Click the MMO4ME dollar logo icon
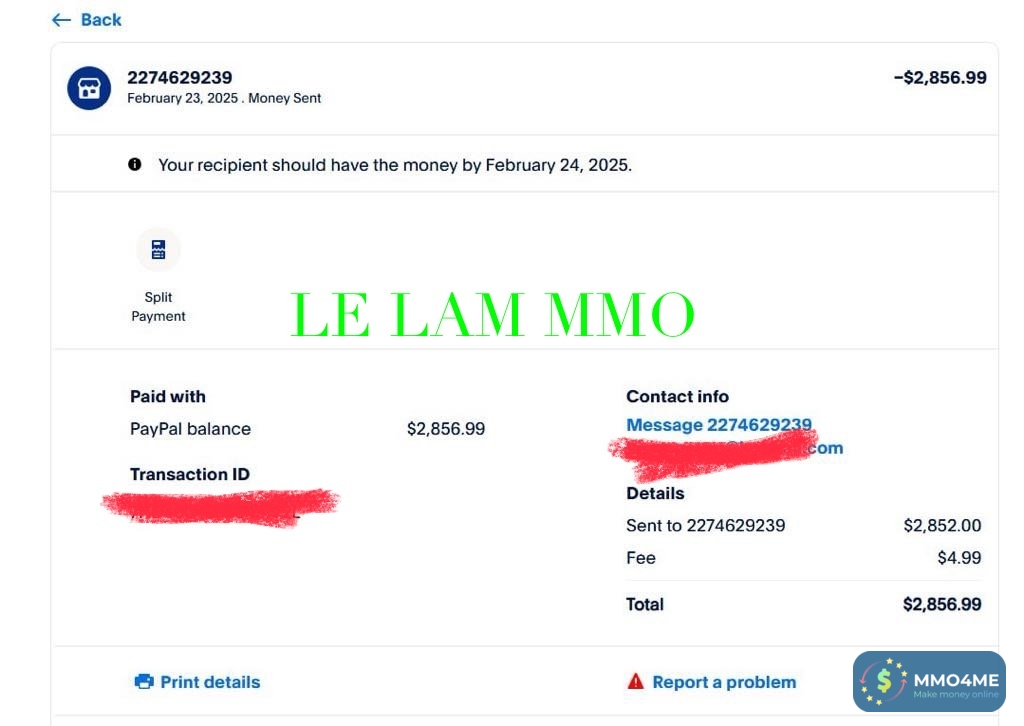 [x=884, y=683]
